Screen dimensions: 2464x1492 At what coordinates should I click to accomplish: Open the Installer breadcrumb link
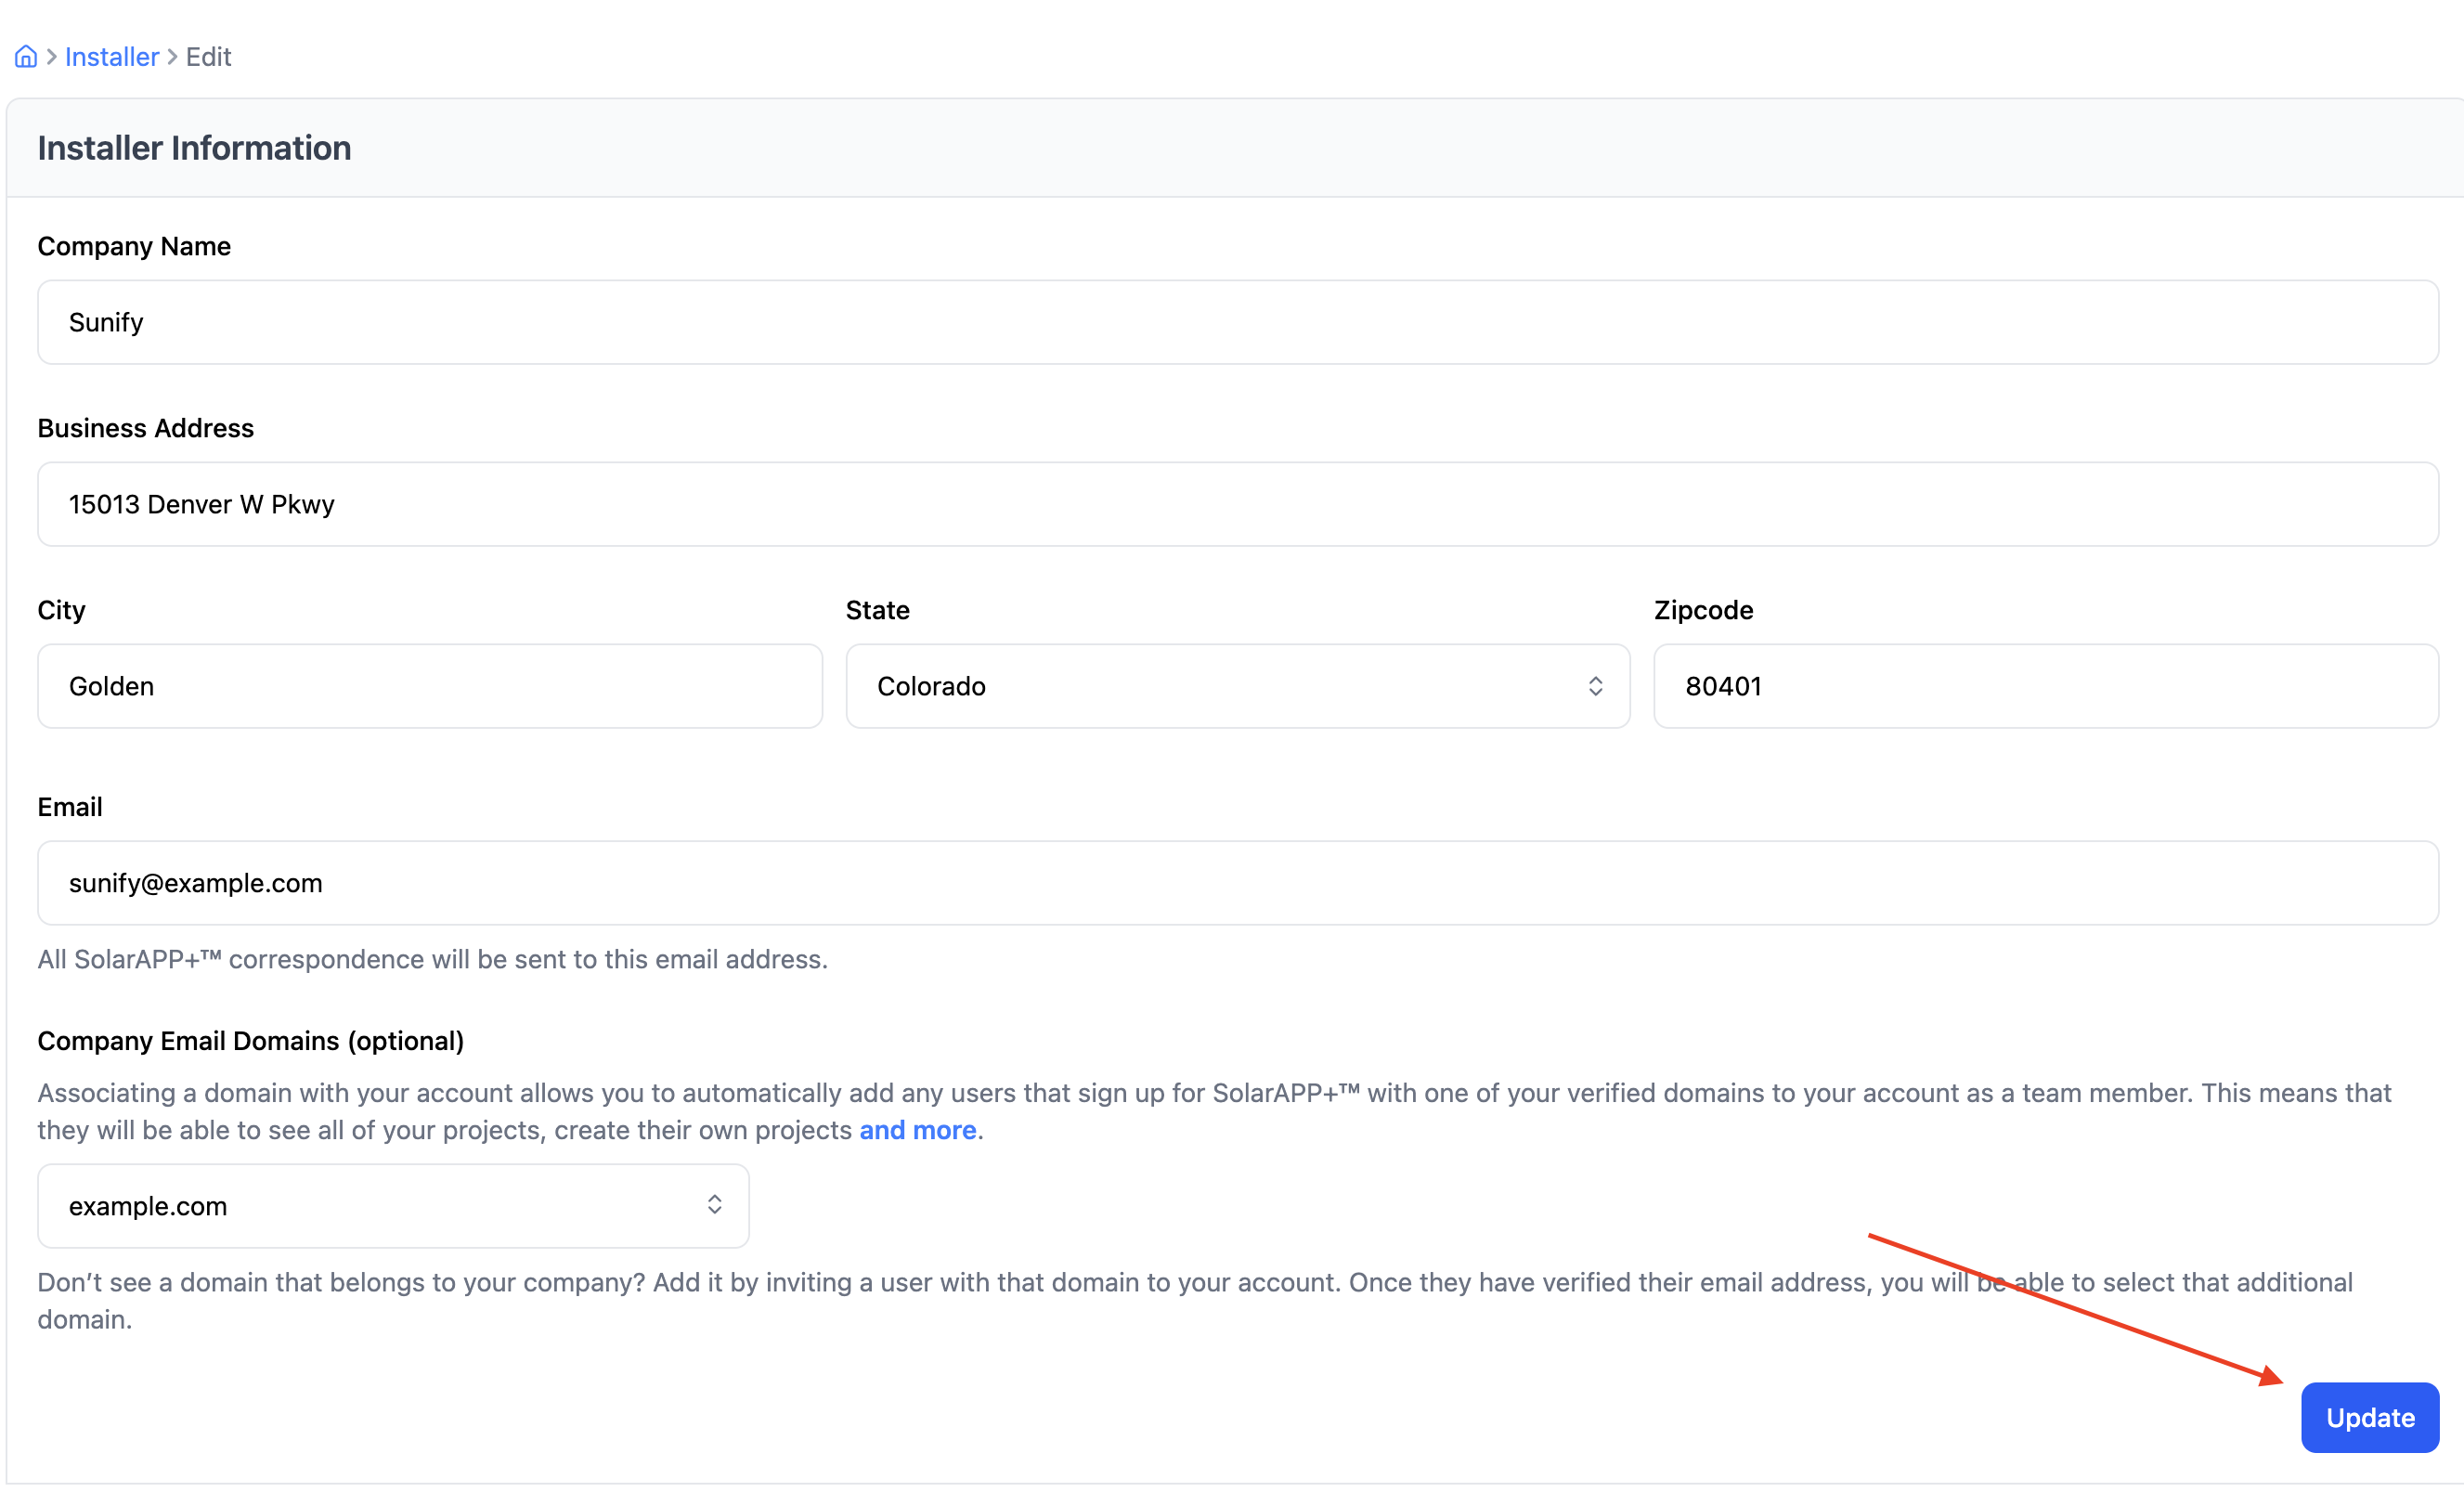112,57
